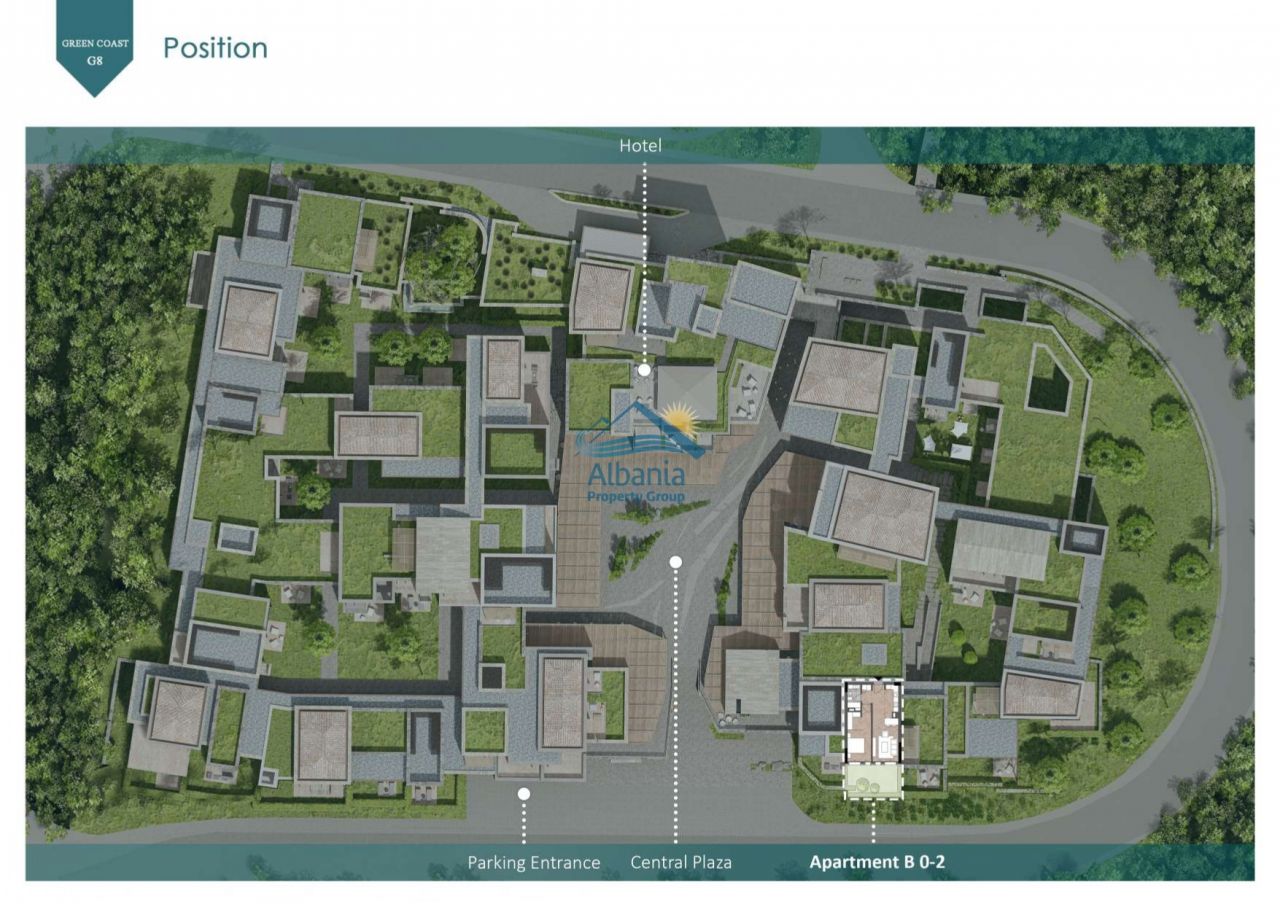
Task: Select the dense forest on the left
Action: point(90,450)
